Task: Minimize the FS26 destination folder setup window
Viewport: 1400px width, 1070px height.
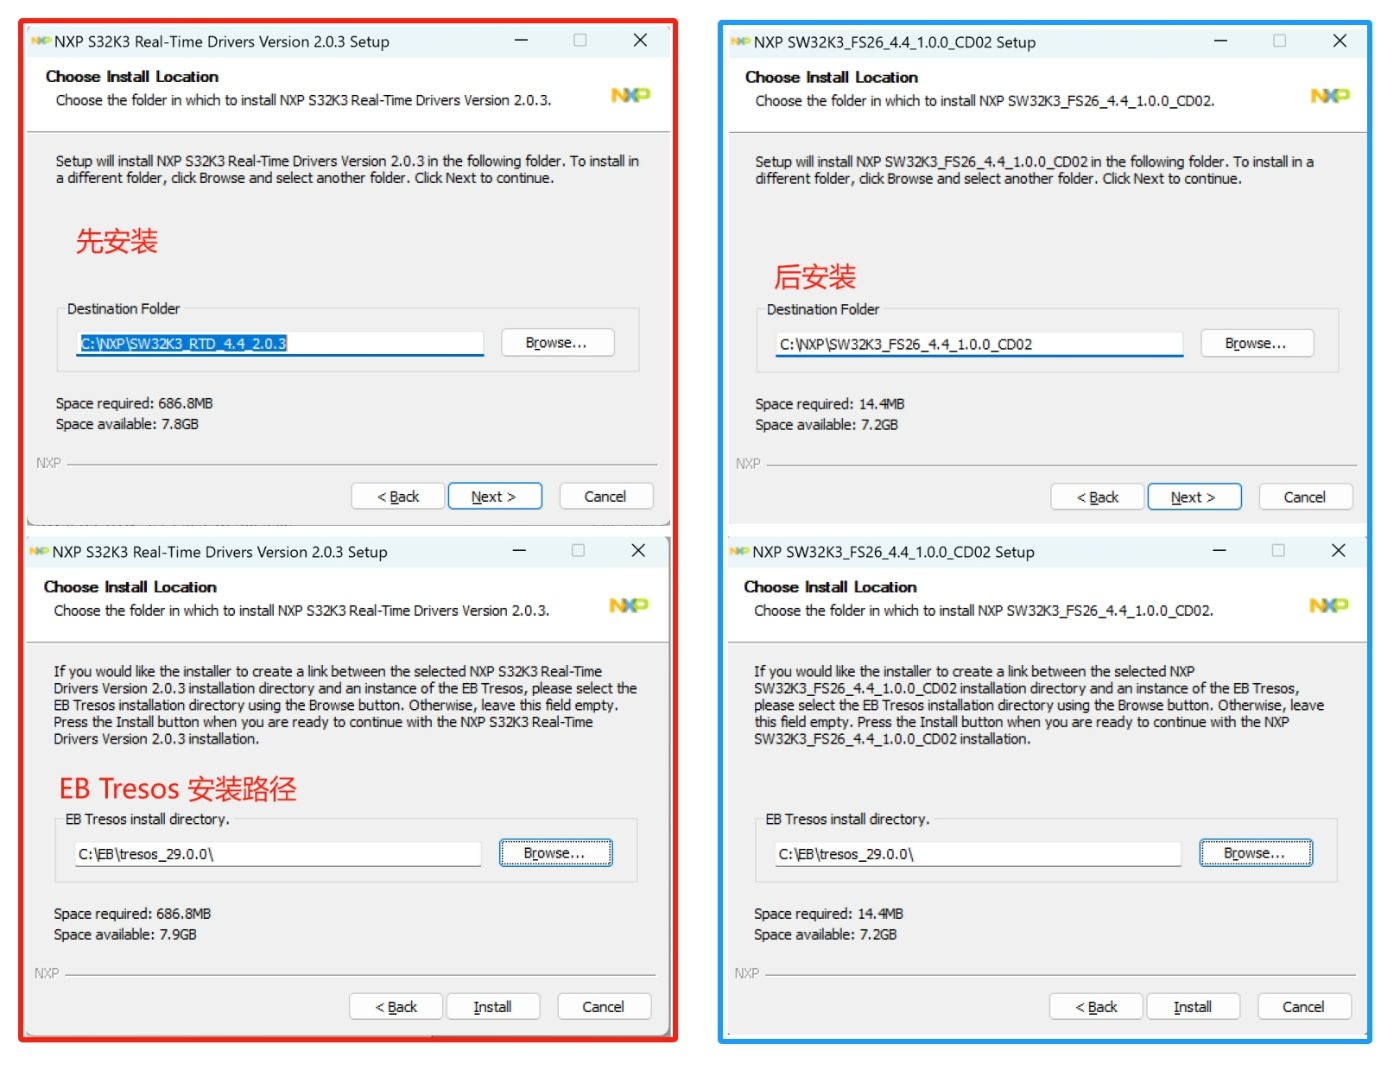Action: [1220, 41]
